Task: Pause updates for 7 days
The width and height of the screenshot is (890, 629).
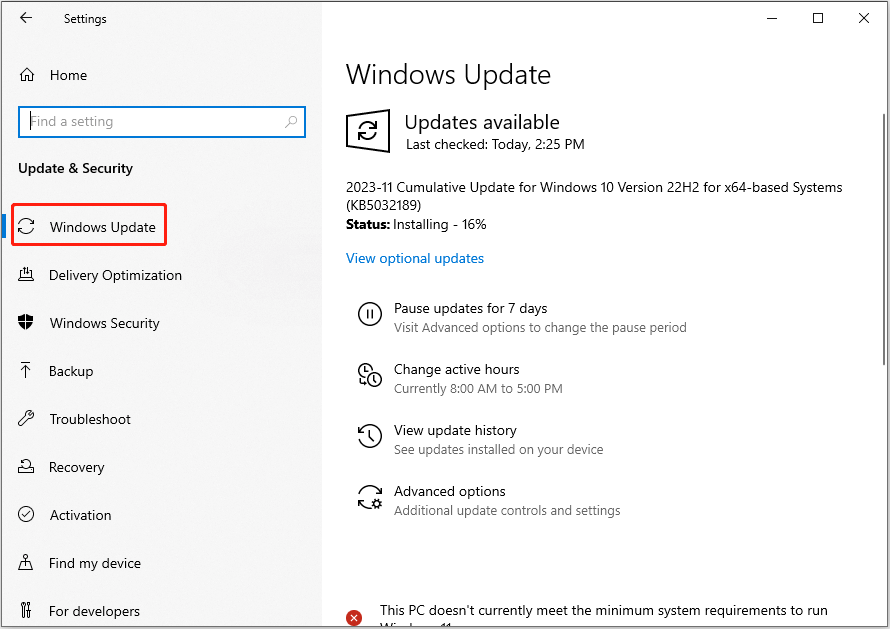Action: point(471,308)
